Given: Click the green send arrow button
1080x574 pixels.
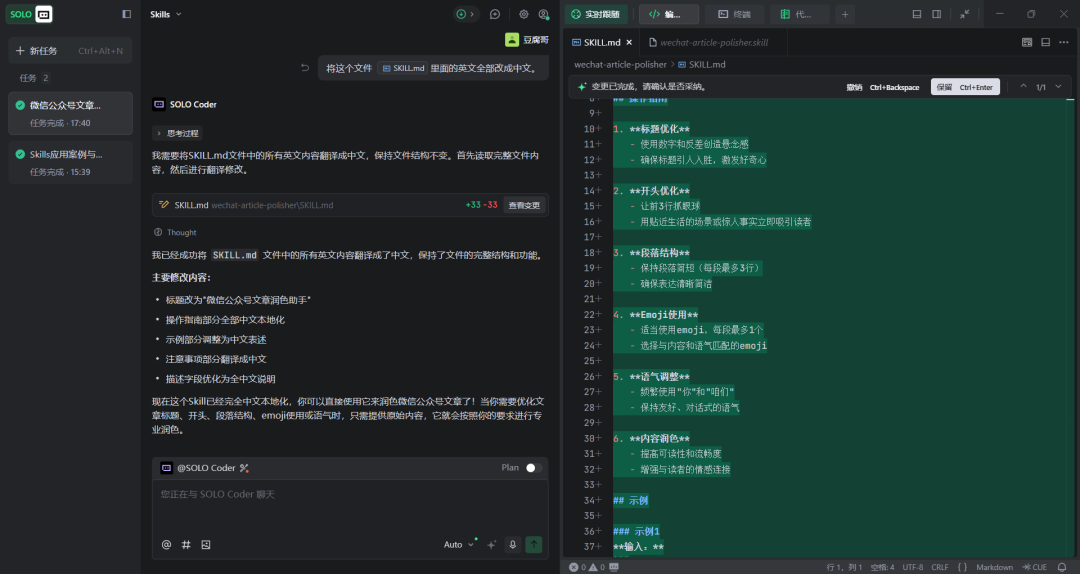Looking at the screenshot, I should click(534, 544).
